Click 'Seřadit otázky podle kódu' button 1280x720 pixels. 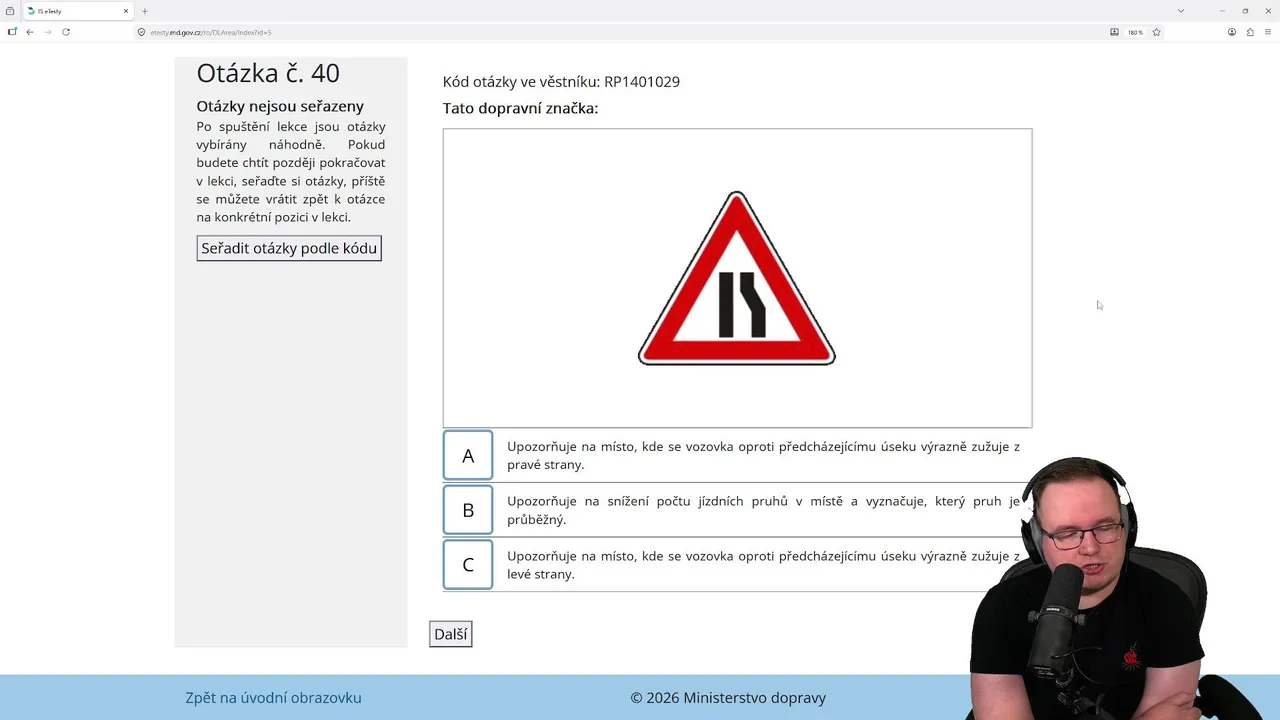[289, 248]
